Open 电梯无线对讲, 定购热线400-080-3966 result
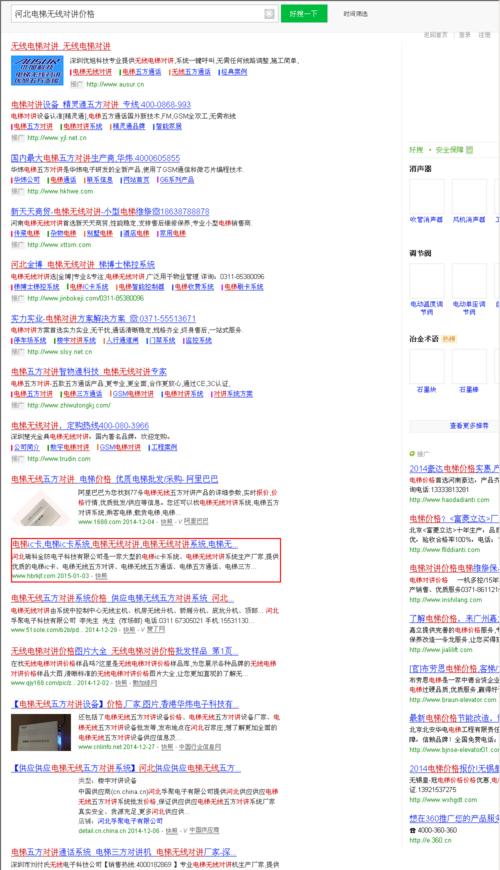 (80, 426)
